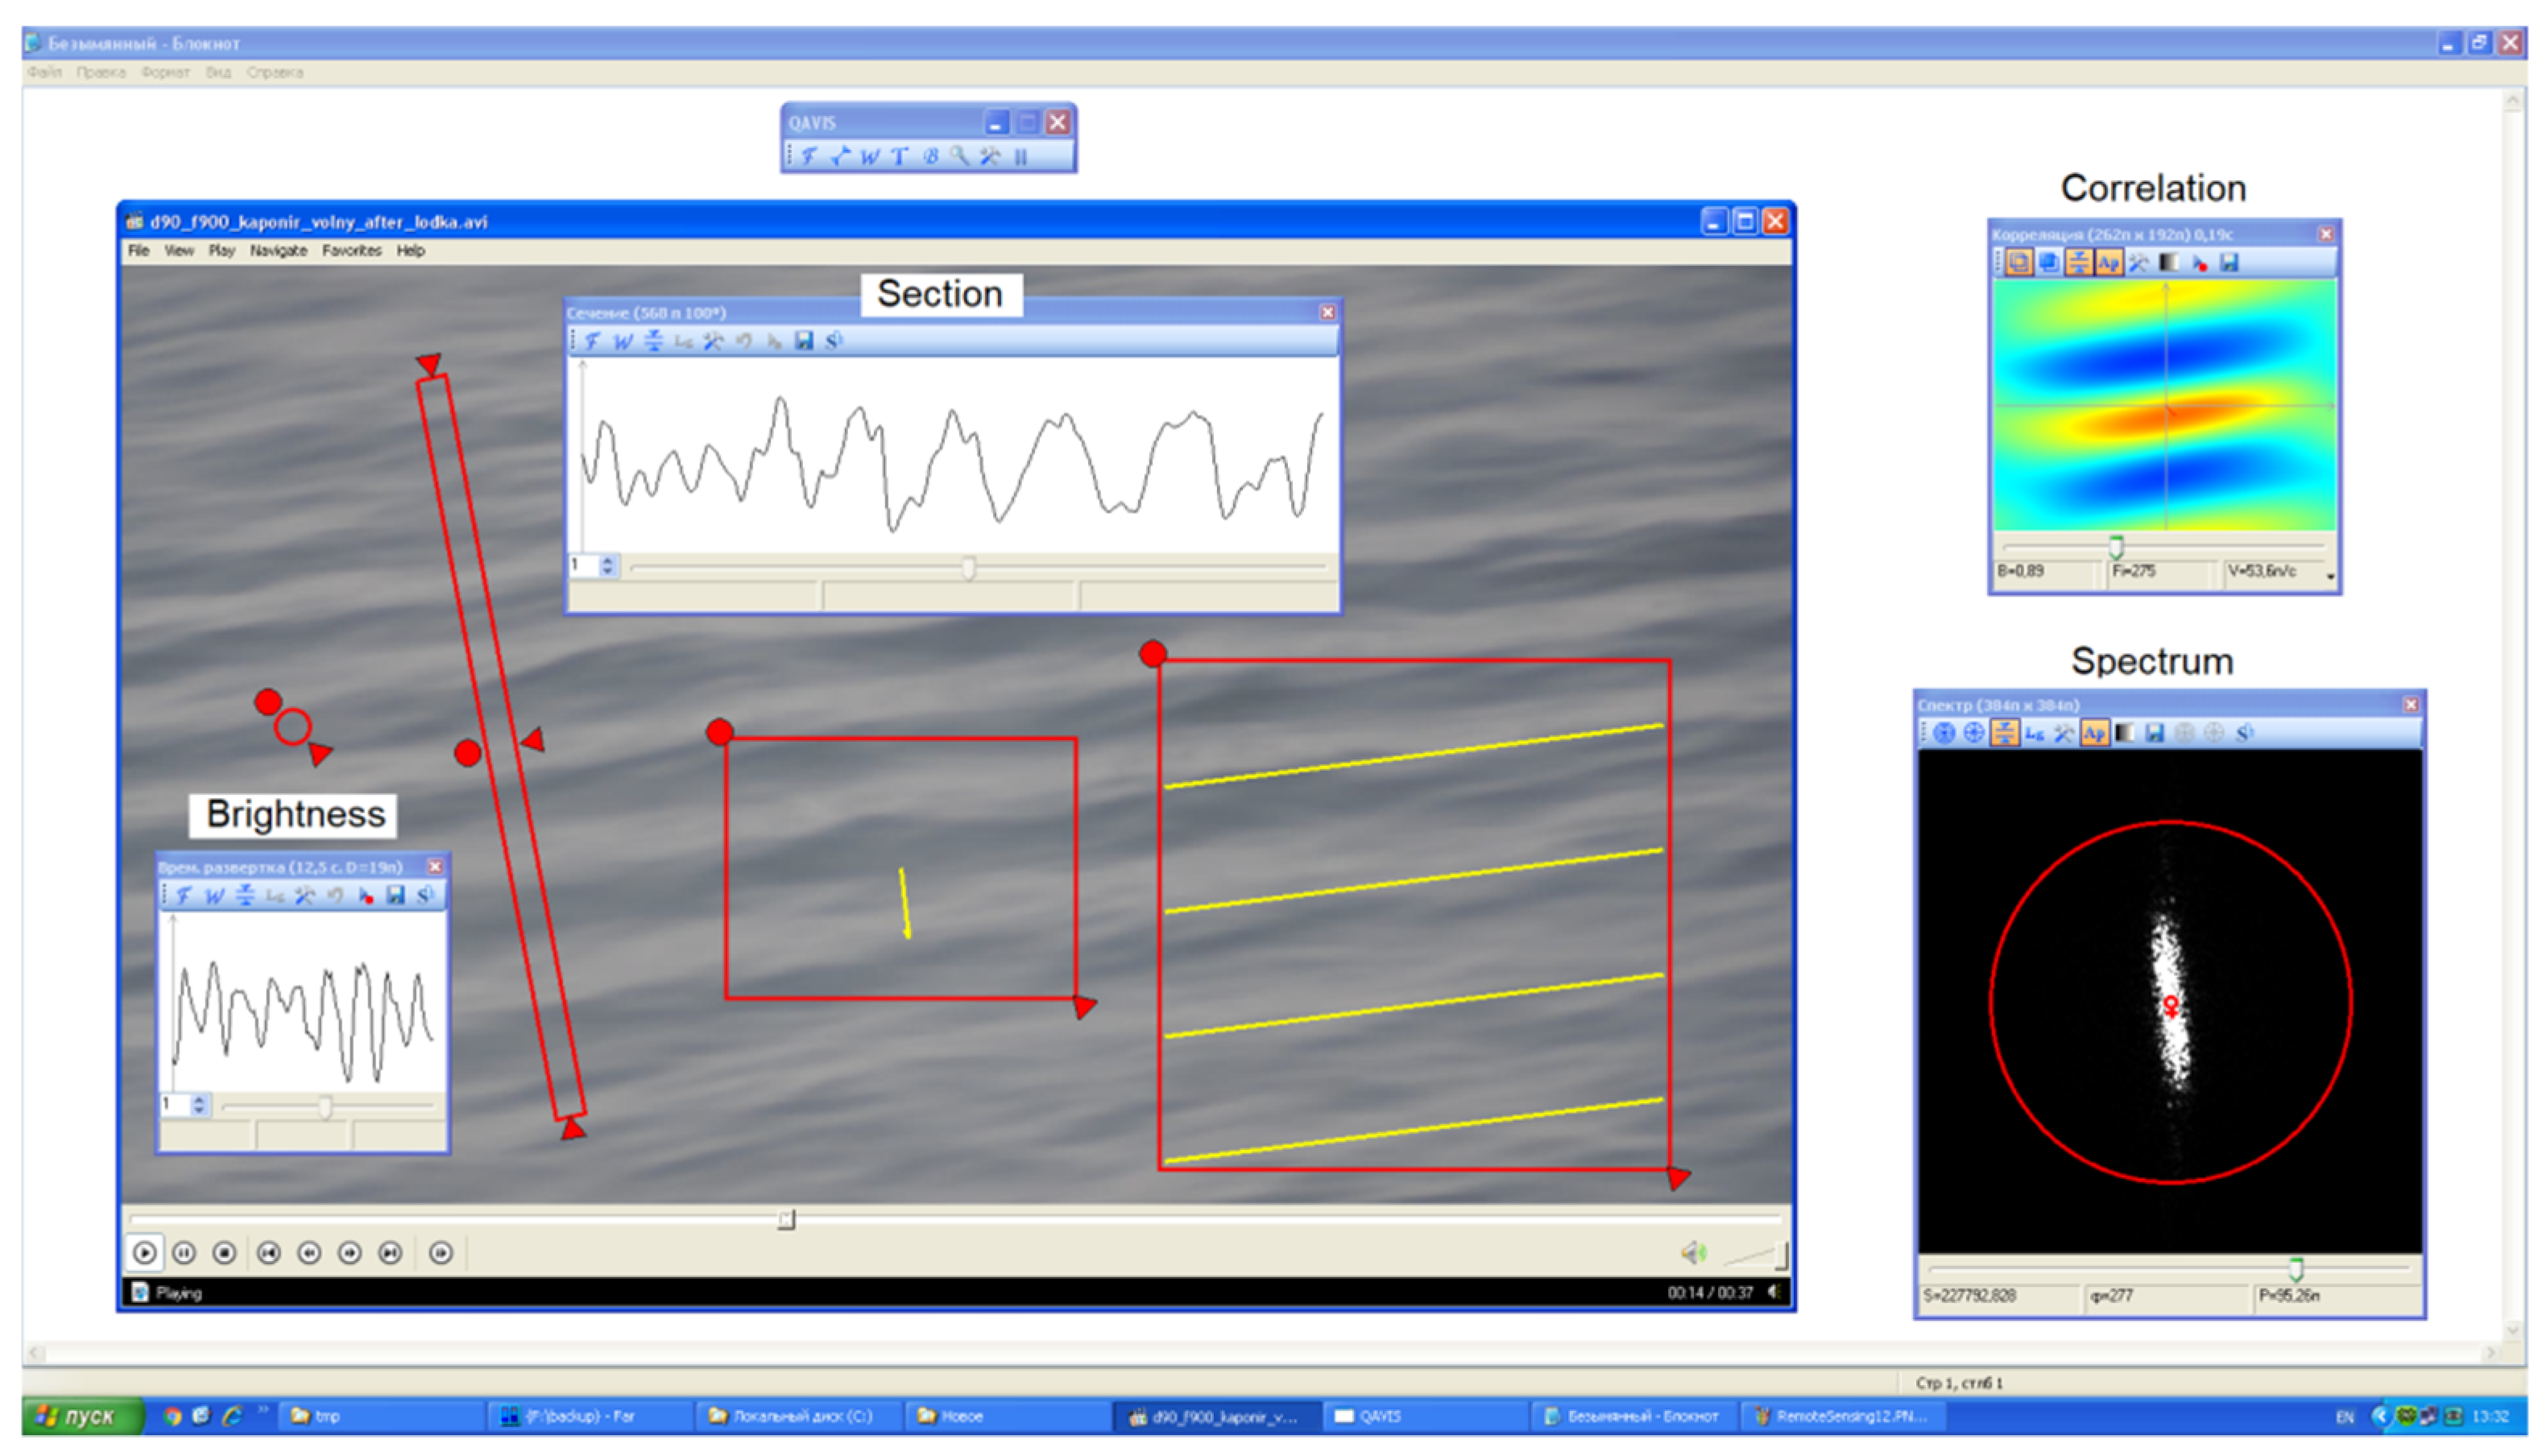The height and width of the screenshot is (1456, 2546).
Task: Click the Play button in video player
Action: pos(144,1253)
